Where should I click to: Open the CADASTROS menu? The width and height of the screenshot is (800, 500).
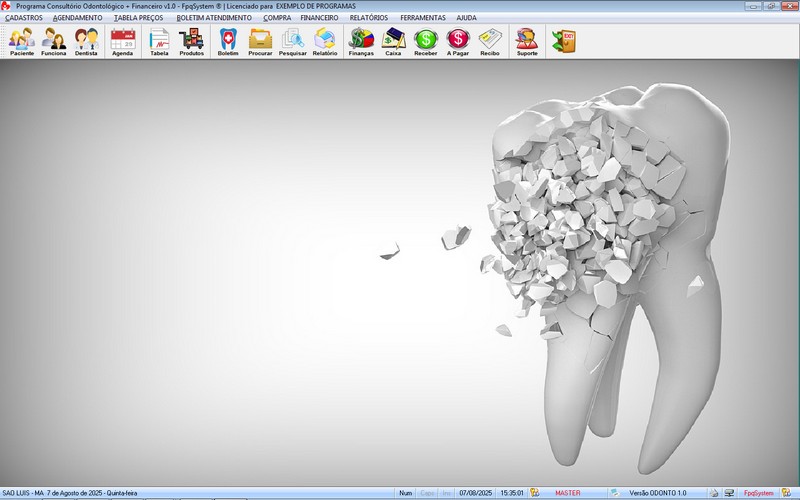tap(24, 18)
